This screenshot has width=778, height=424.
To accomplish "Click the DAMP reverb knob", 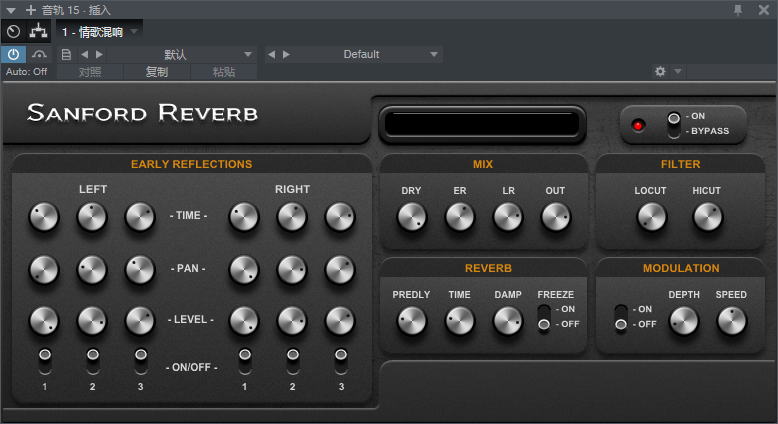I will click(x=508, y=321).
